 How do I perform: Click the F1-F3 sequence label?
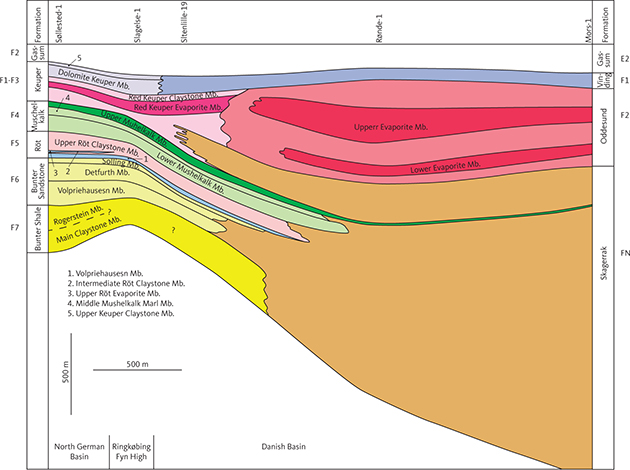point(10,80)
